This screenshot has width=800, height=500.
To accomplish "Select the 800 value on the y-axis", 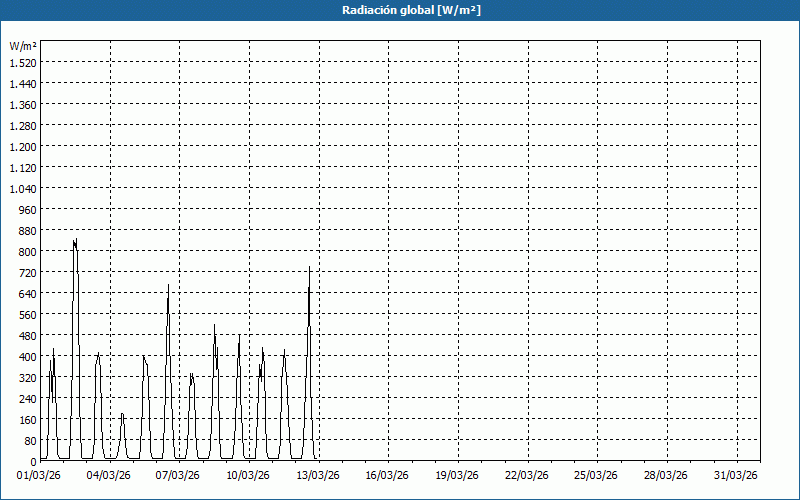I will point(27,251).
